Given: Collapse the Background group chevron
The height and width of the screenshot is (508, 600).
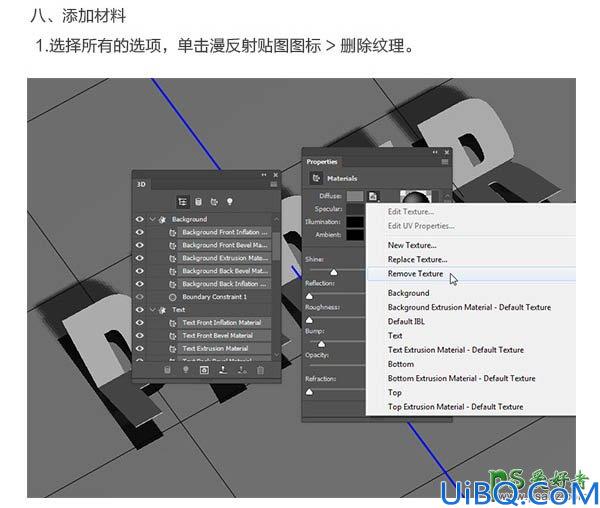Looking at the screenshot, I should click(153, 219).
